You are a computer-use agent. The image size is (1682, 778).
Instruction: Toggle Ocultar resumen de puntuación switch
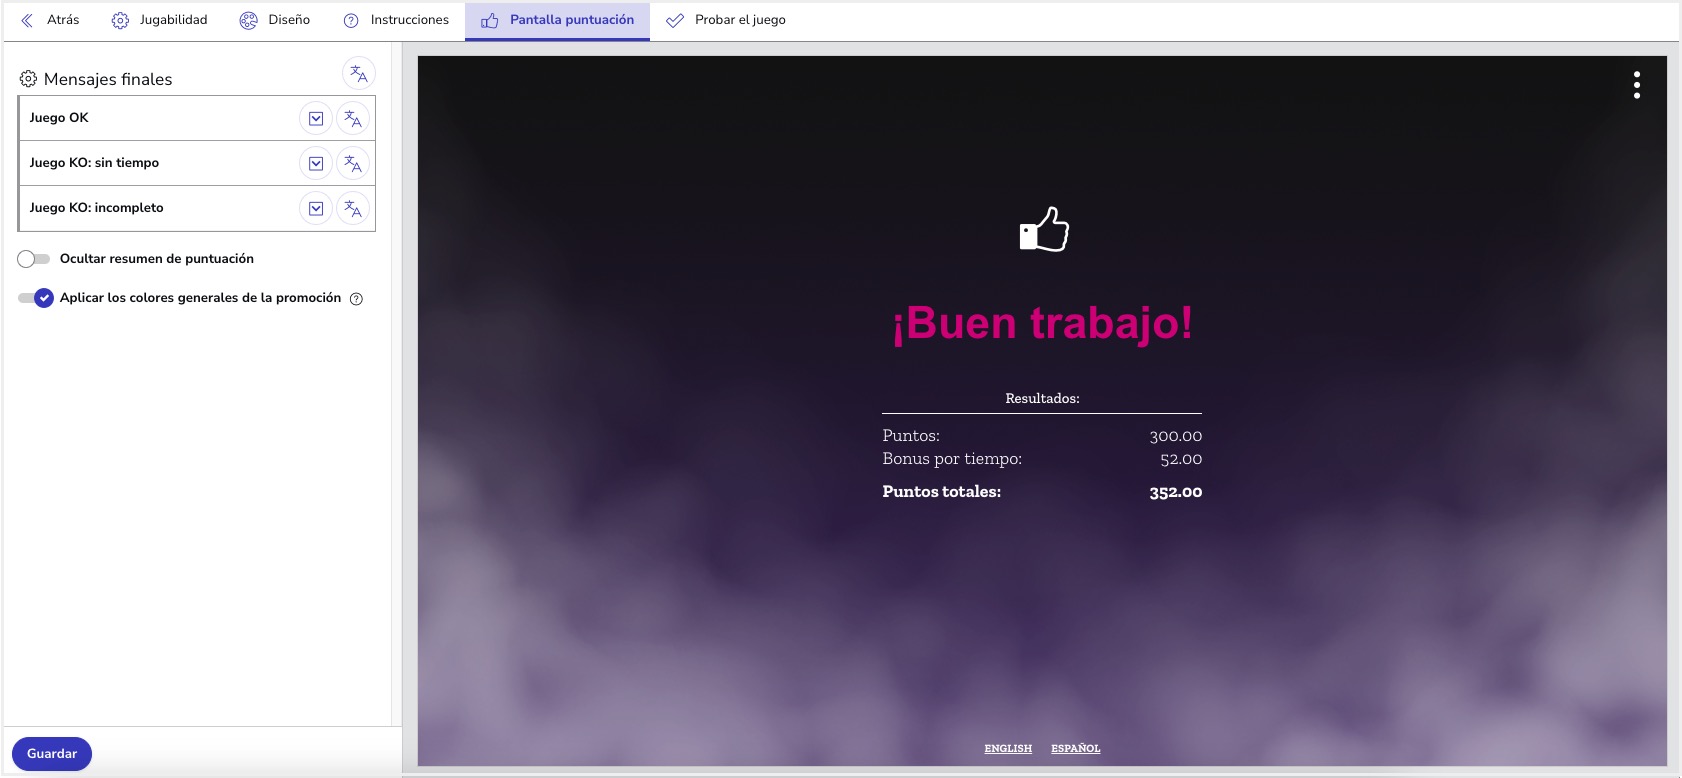point(34,259)
